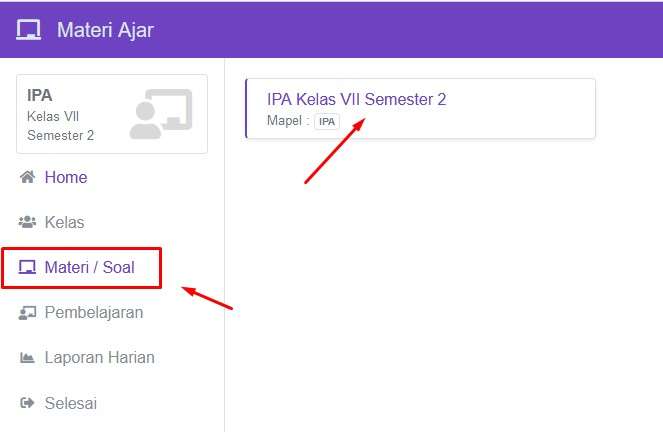Open the Kelas menu label
The image size is (663, 432).
65,222
